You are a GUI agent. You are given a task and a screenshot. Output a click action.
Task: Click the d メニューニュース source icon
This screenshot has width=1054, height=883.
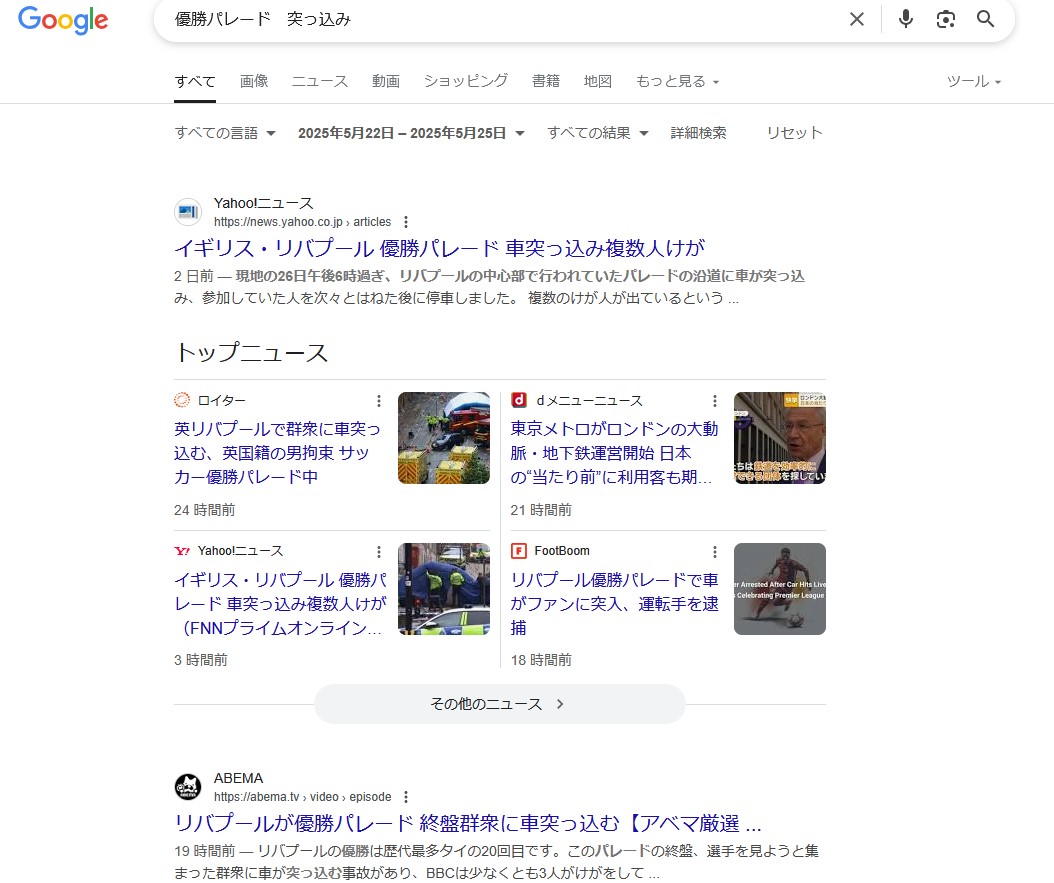[x=519, y=401]
